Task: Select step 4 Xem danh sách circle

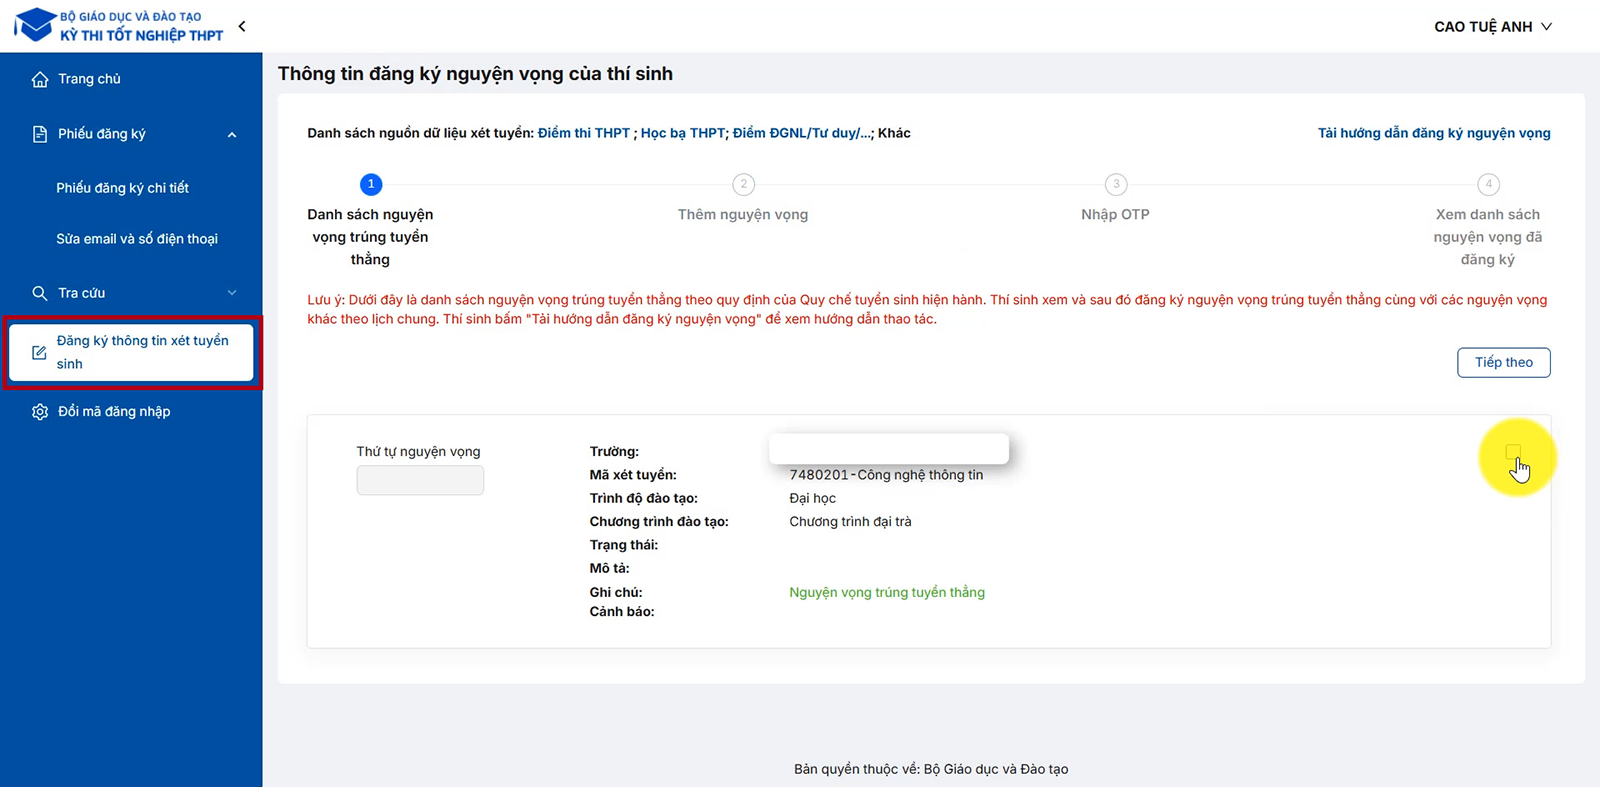Action: [x=1488, y=184]
